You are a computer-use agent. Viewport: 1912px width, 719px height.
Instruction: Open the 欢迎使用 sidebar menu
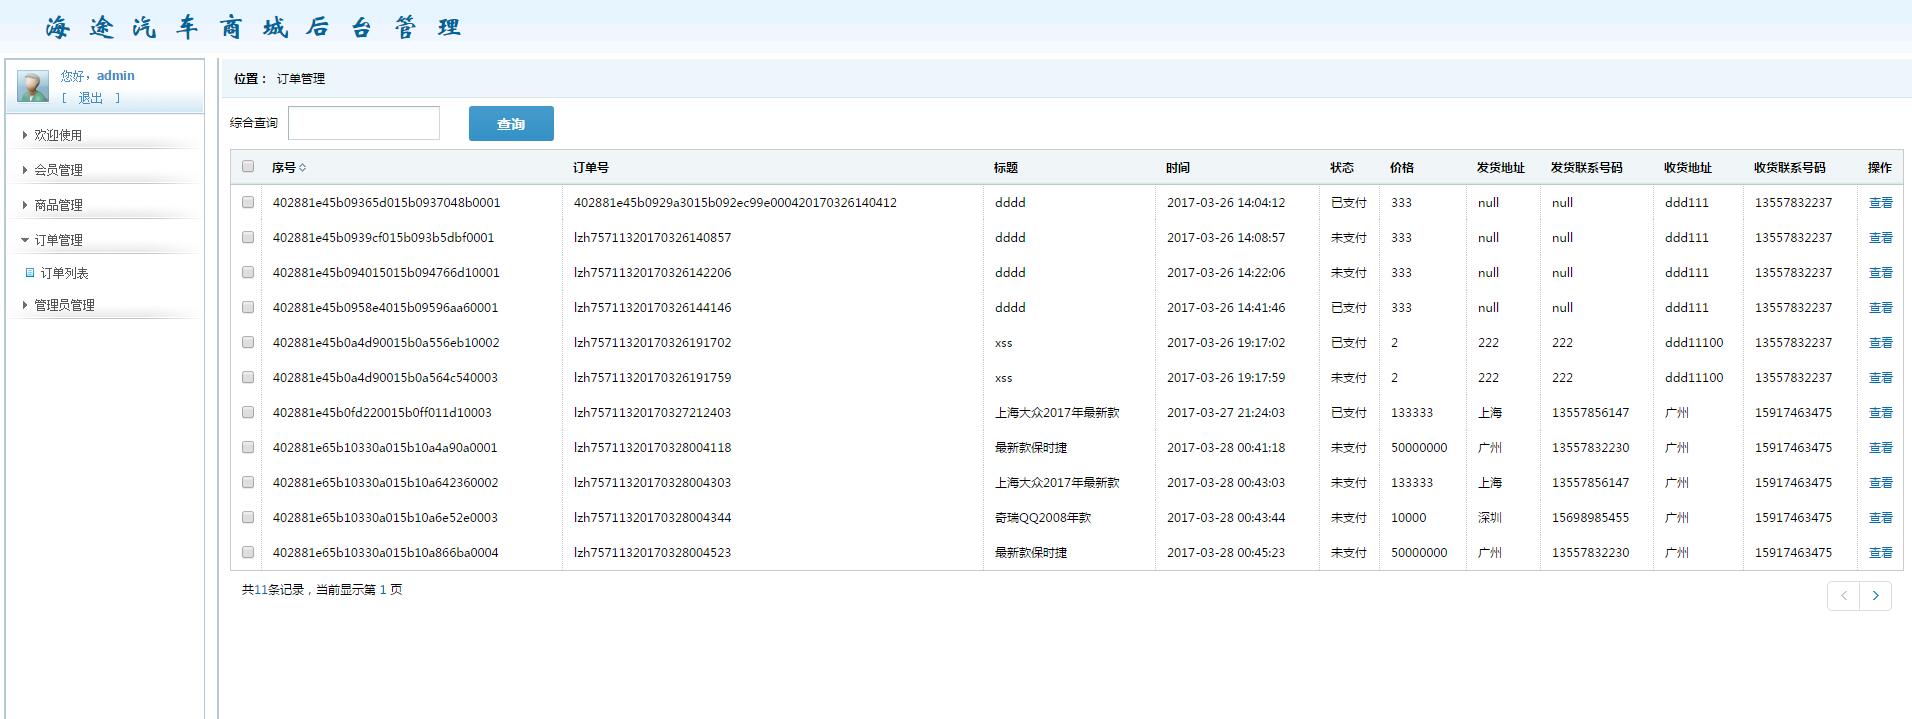tap(58, 135)
